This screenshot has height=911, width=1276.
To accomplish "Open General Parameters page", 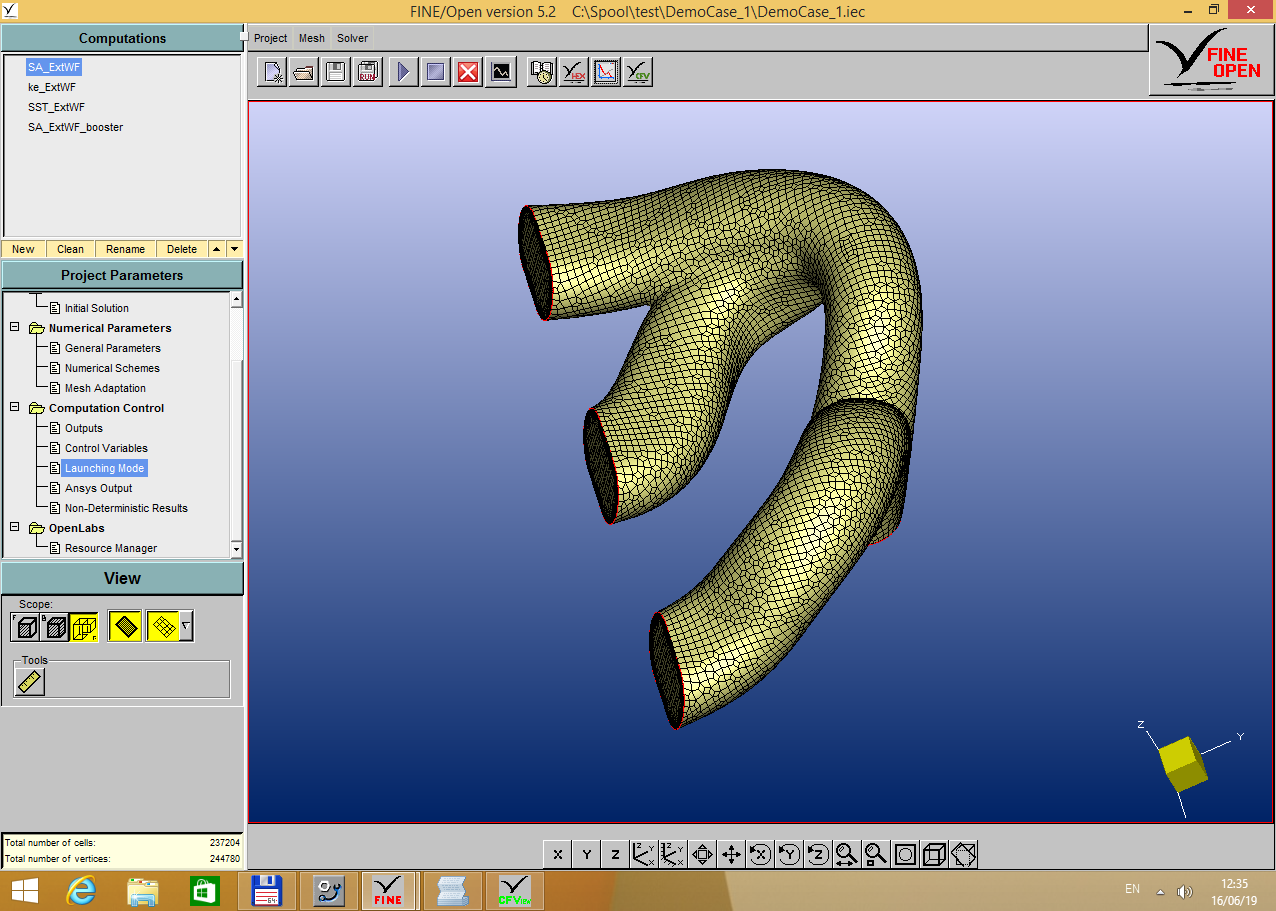I will pos(113,348).
